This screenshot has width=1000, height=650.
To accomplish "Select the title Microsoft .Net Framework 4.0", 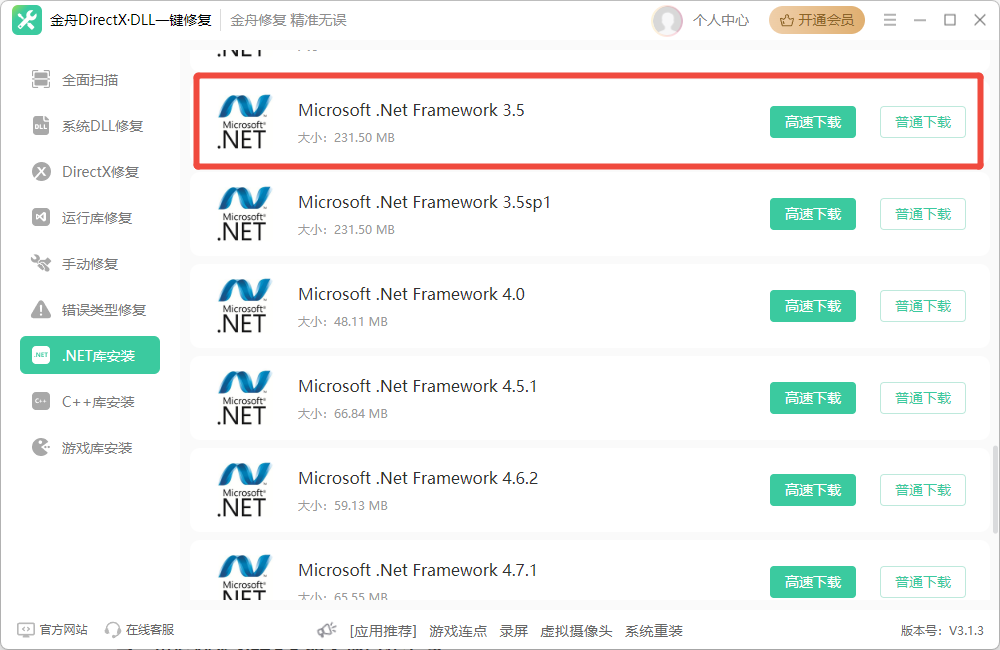I will tap(411, 294).
